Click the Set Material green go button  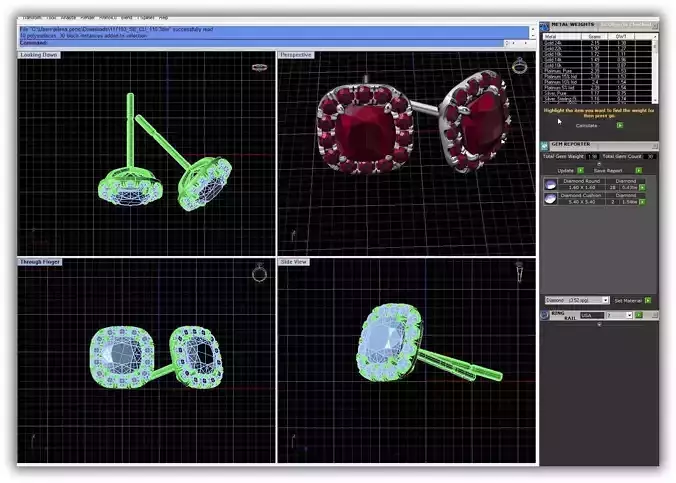(x=648, y=301)
